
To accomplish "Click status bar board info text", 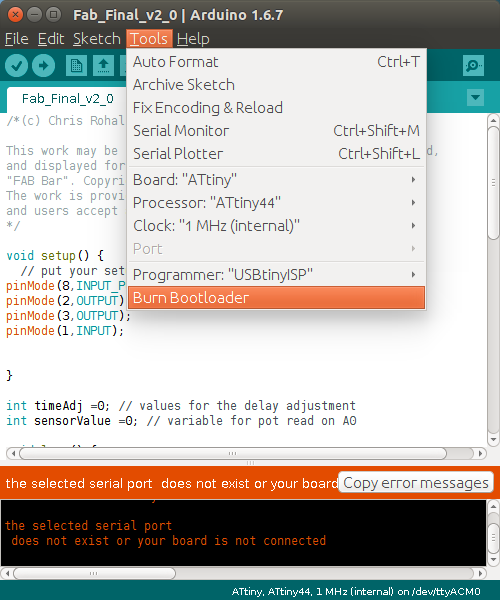I will pyautogui.click(x=356, y=592).
